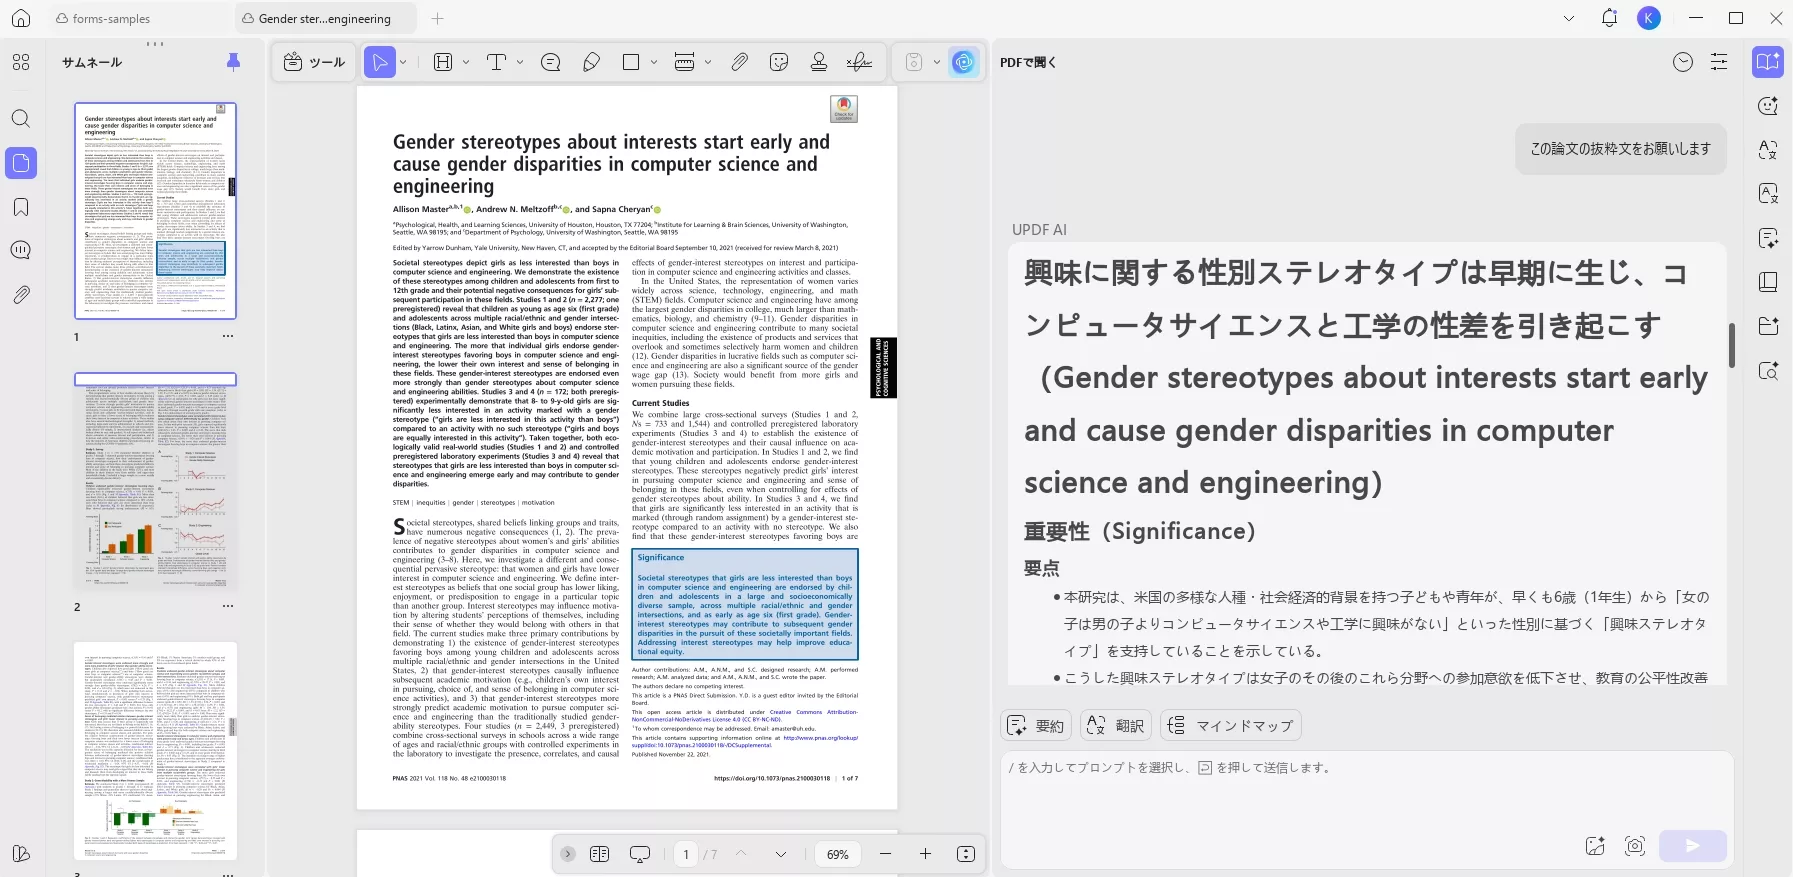Toggle the thumbnail panel icon in left sidebar
Image resolution: width=1793 pixels, height=877 pixels.
click(21, 163)
